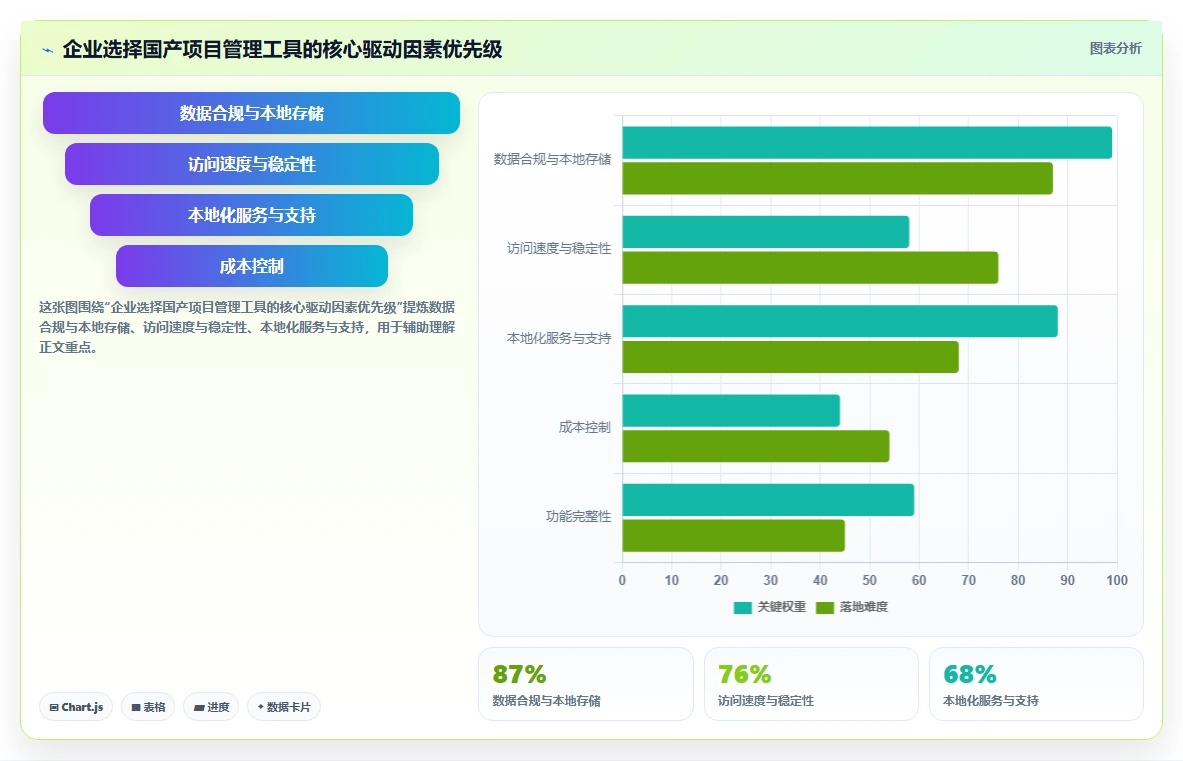Image resolution: width=1183 pixels, height=761 pixels.
Task: Click the x-axis tick value 0
Action: (x=622, y=580)
